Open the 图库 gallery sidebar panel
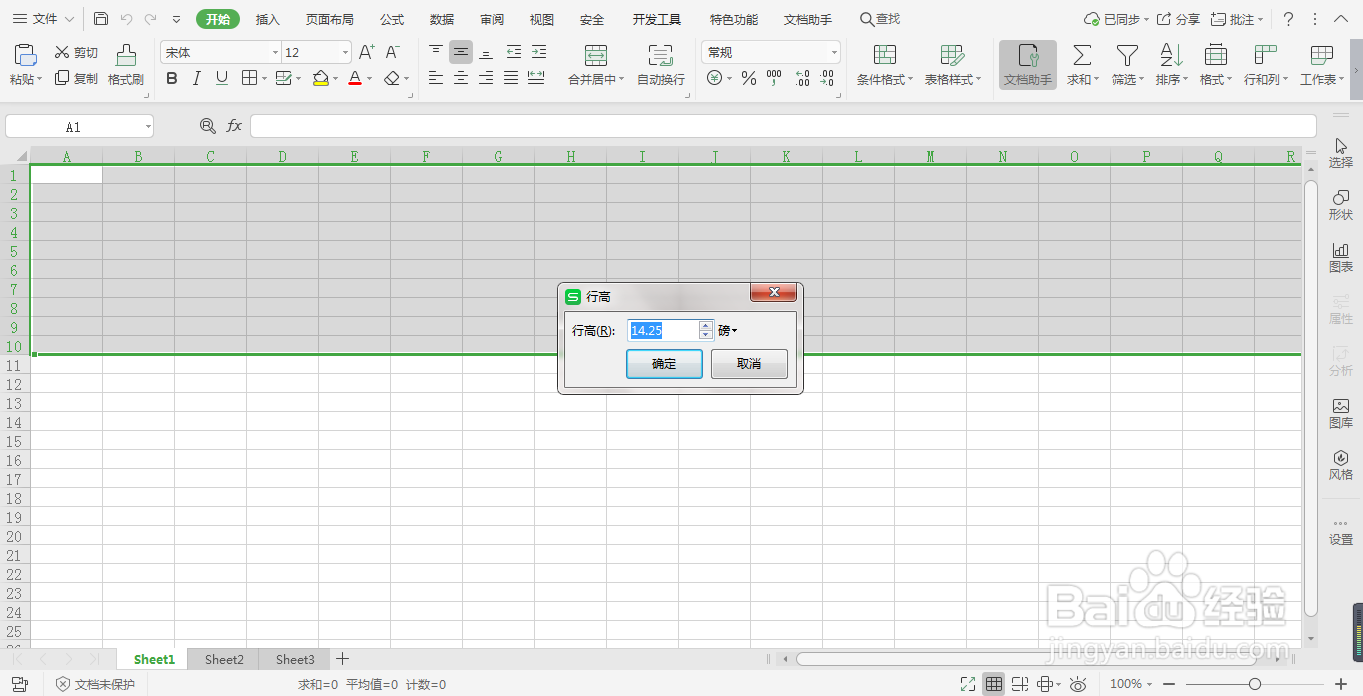This screenshot has width=1363, height=696. [x=1341, y=413]
